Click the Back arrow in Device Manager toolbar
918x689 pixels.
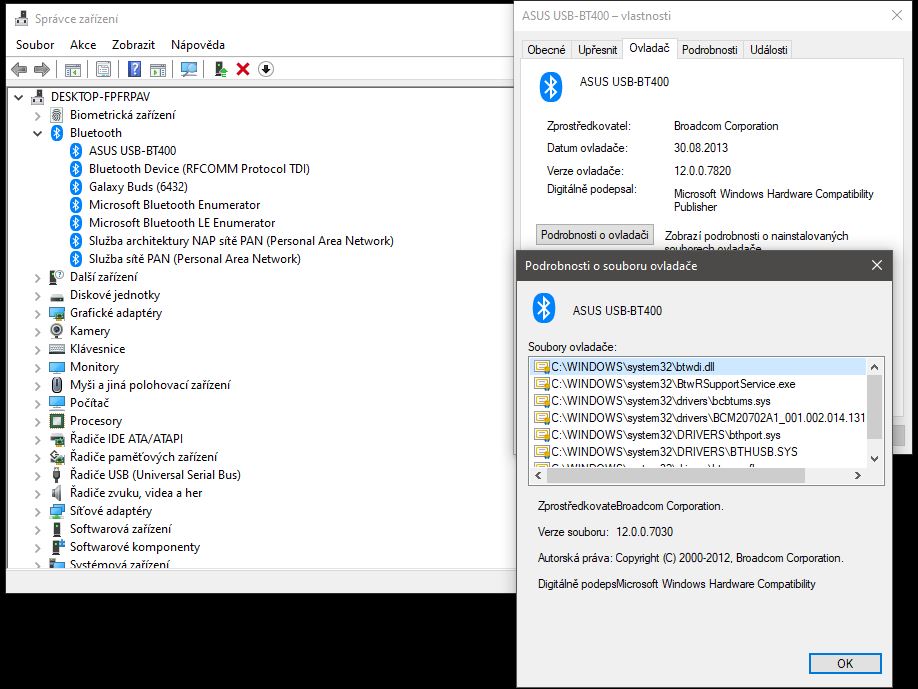19,69
